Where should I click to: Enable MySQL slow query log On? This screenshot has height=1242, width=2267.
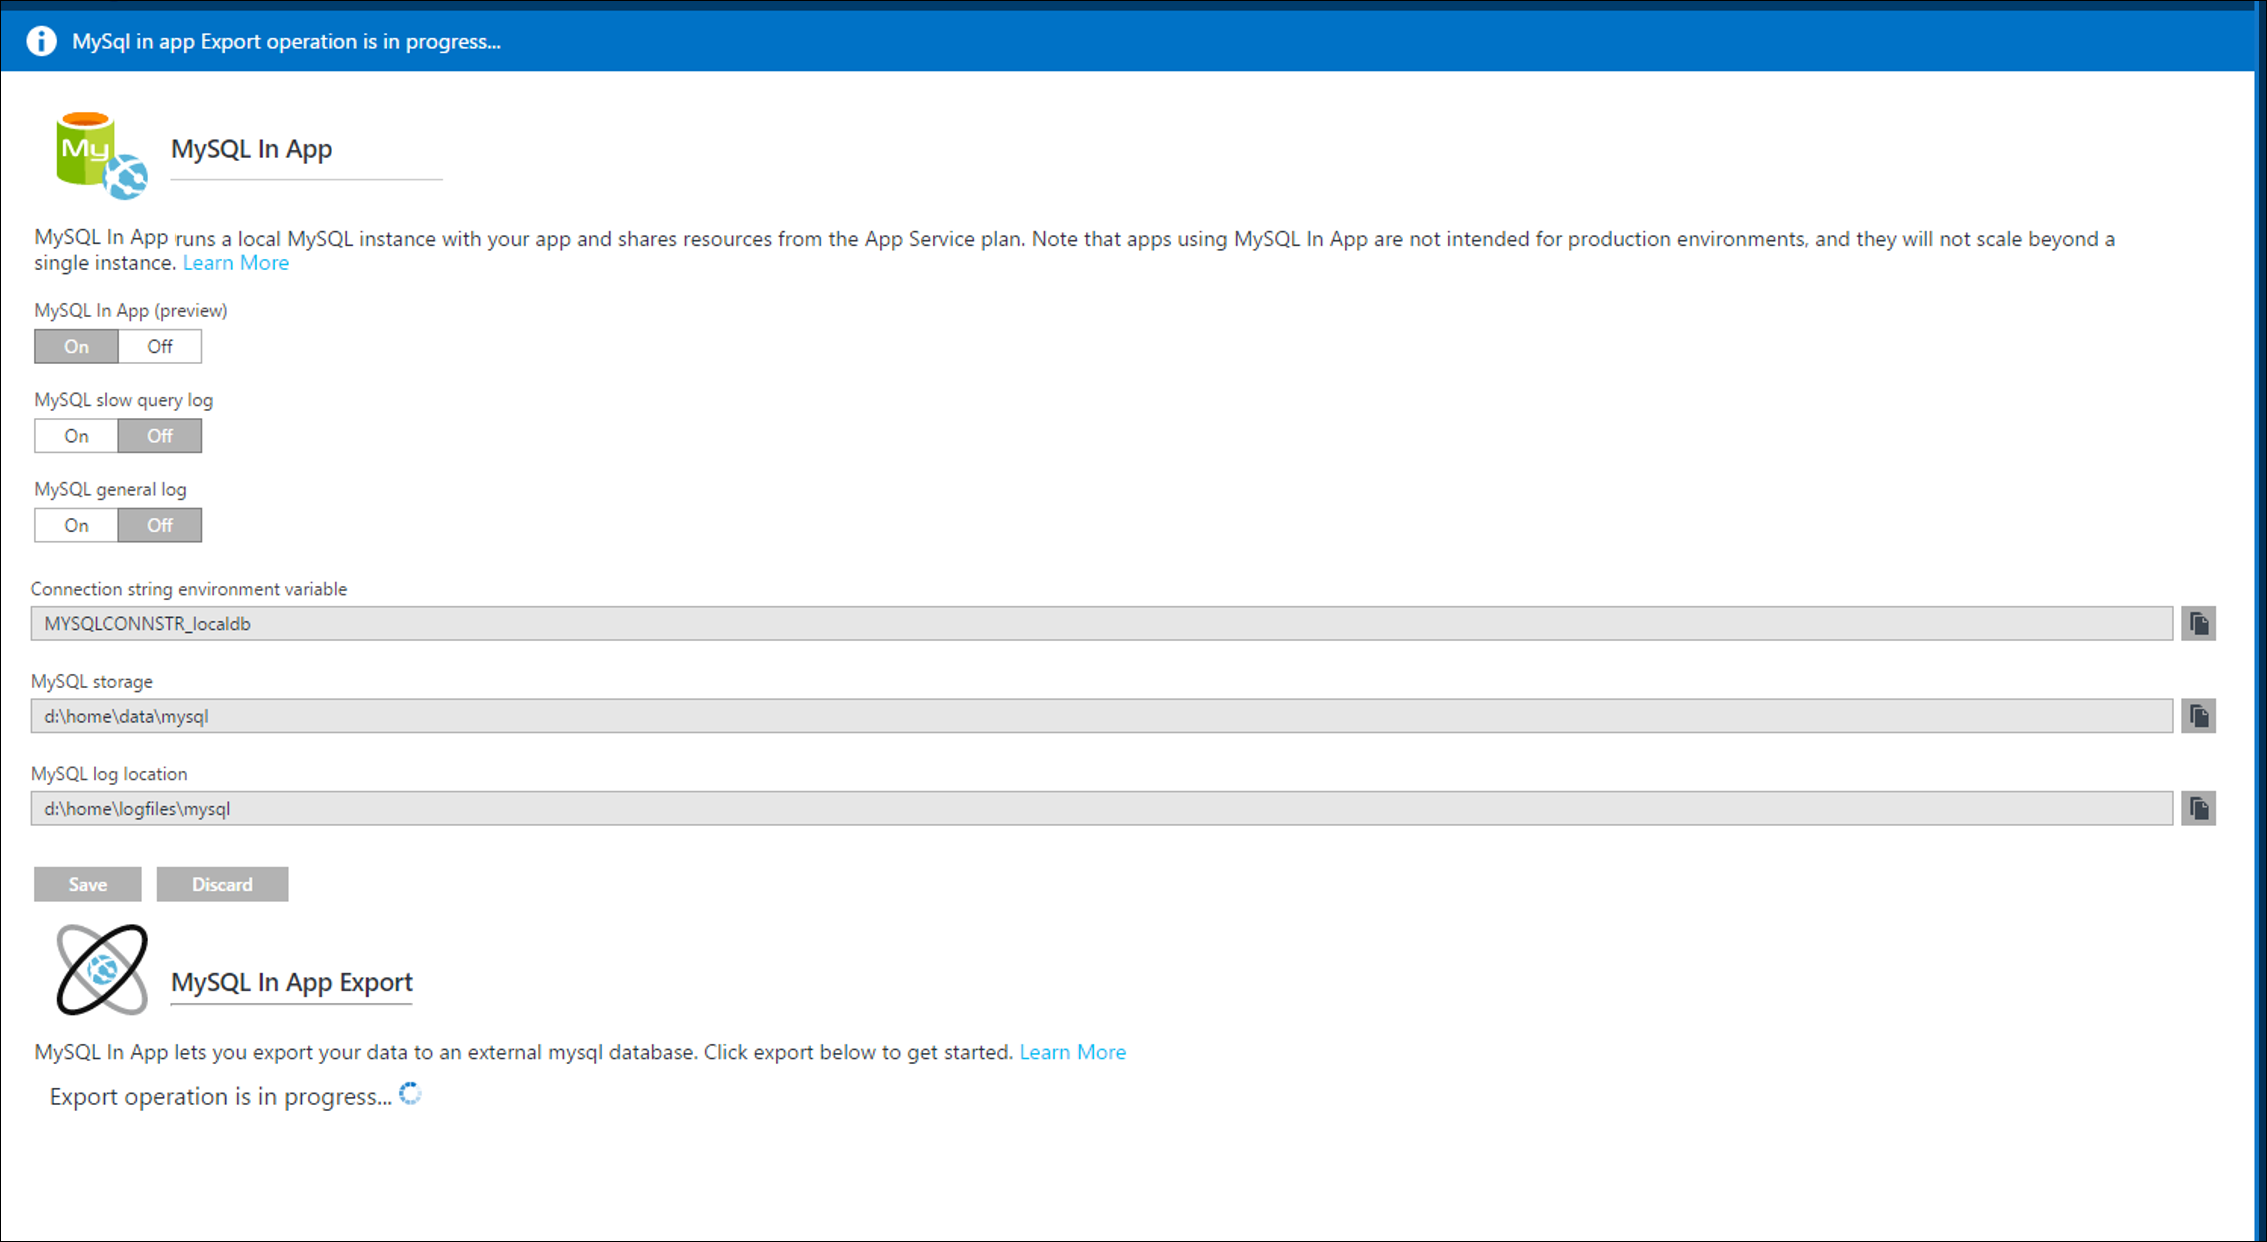coord(76,436)
